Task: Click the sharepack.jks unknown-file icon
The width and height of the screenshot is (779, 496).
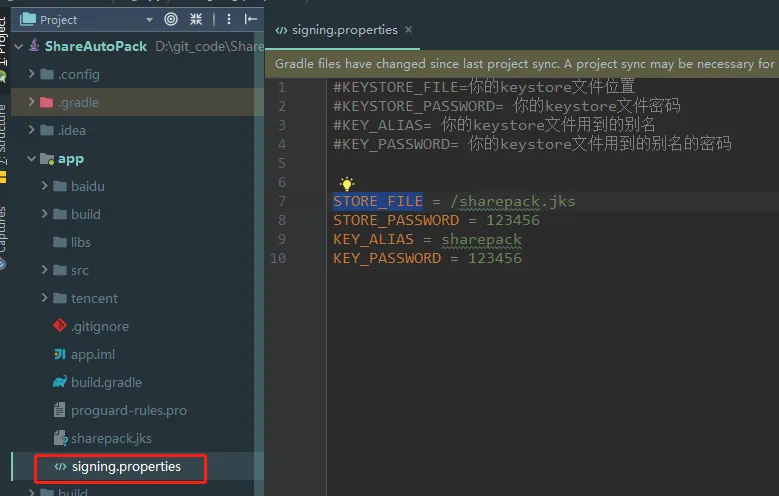Action: coord(60,438)
